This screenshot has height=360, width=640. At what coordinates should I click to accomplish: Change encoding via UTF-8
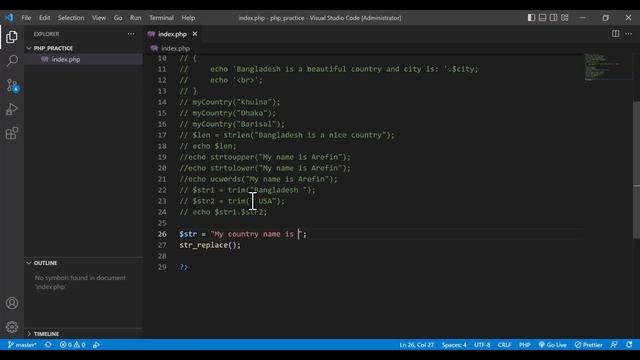click(x=482, y=345)
